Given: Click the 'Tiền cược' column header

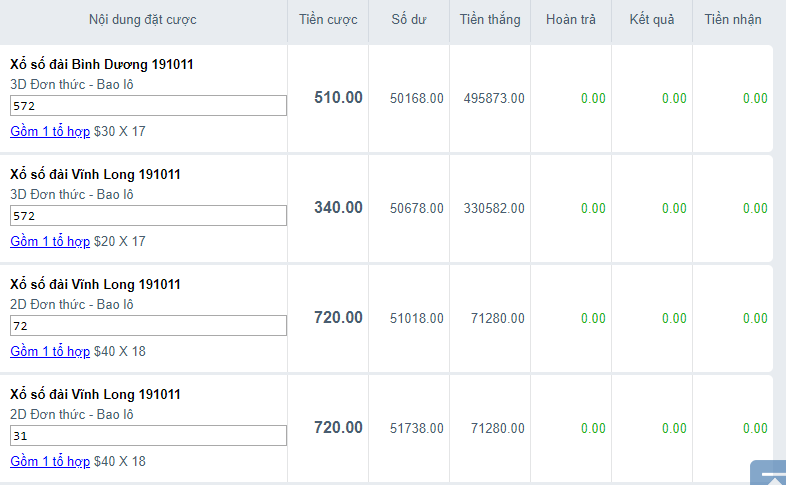Looking at the screenshot, I should pos(328,20).
